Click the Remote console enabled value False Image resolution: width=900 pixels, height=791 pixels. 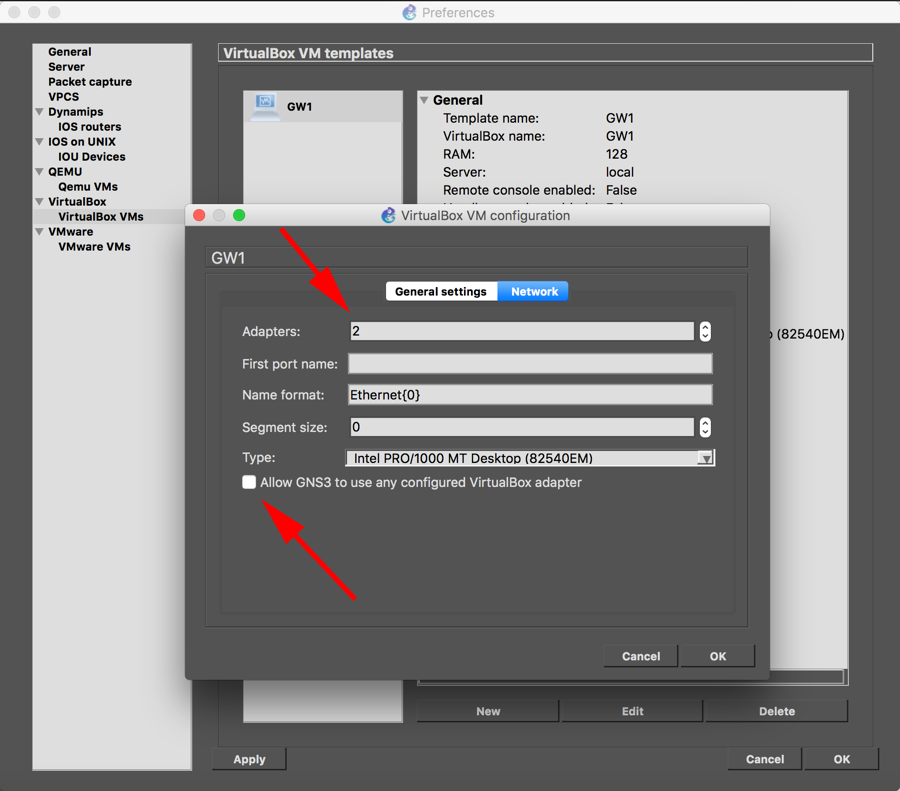[622, 190]
